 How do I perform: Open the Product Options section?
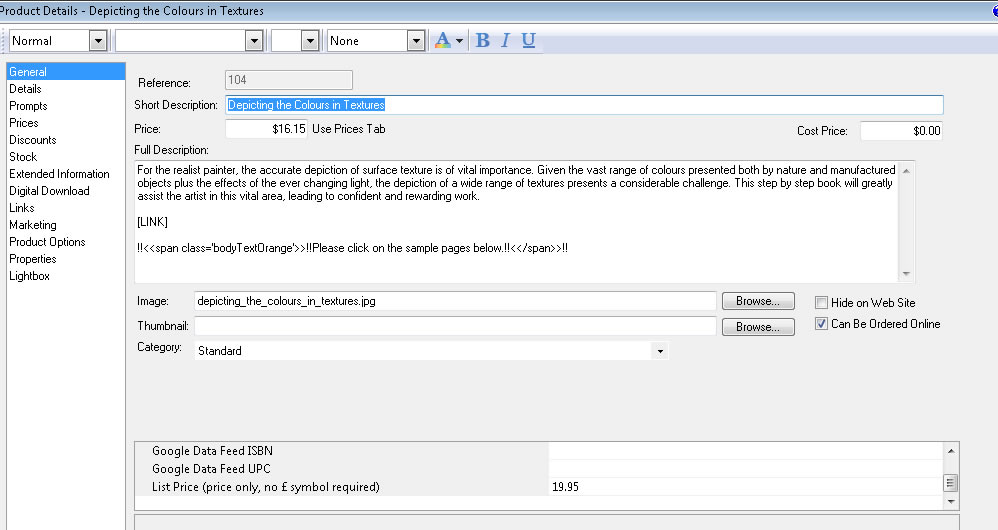coord(47,242)
